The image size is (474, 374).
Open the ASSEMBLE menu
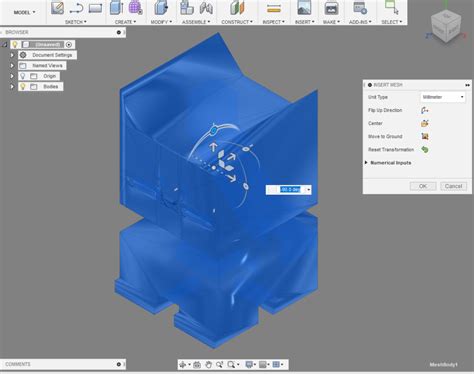pos(196,22)
